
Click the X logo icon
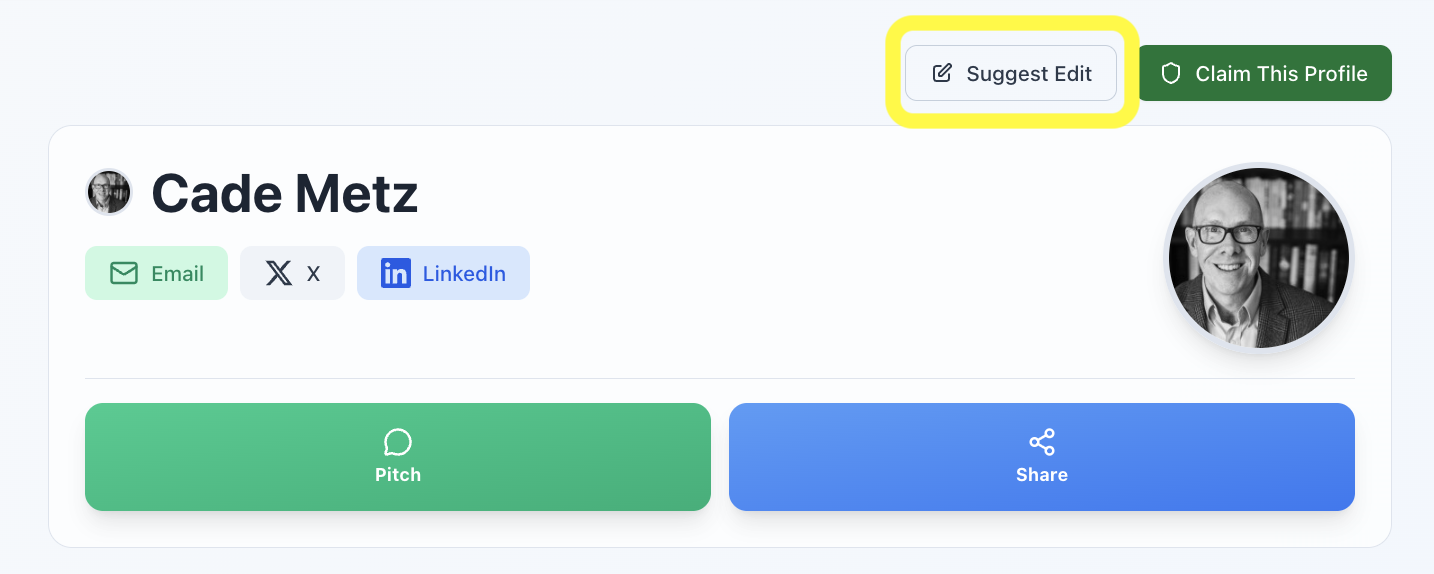[279, 273]
